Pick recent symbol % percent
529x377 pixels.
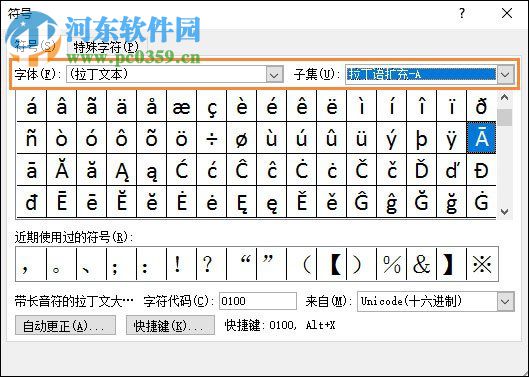pos(391,264)
